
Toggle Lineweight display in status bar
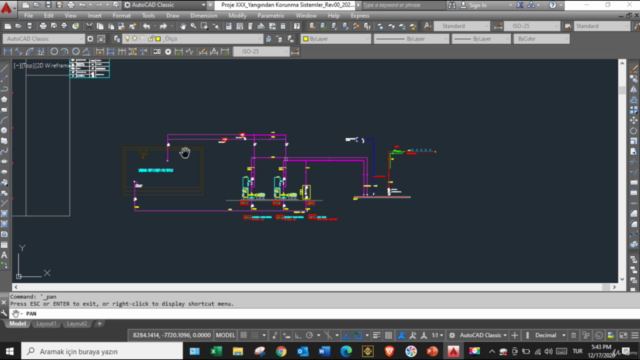[x=377, y=336]
